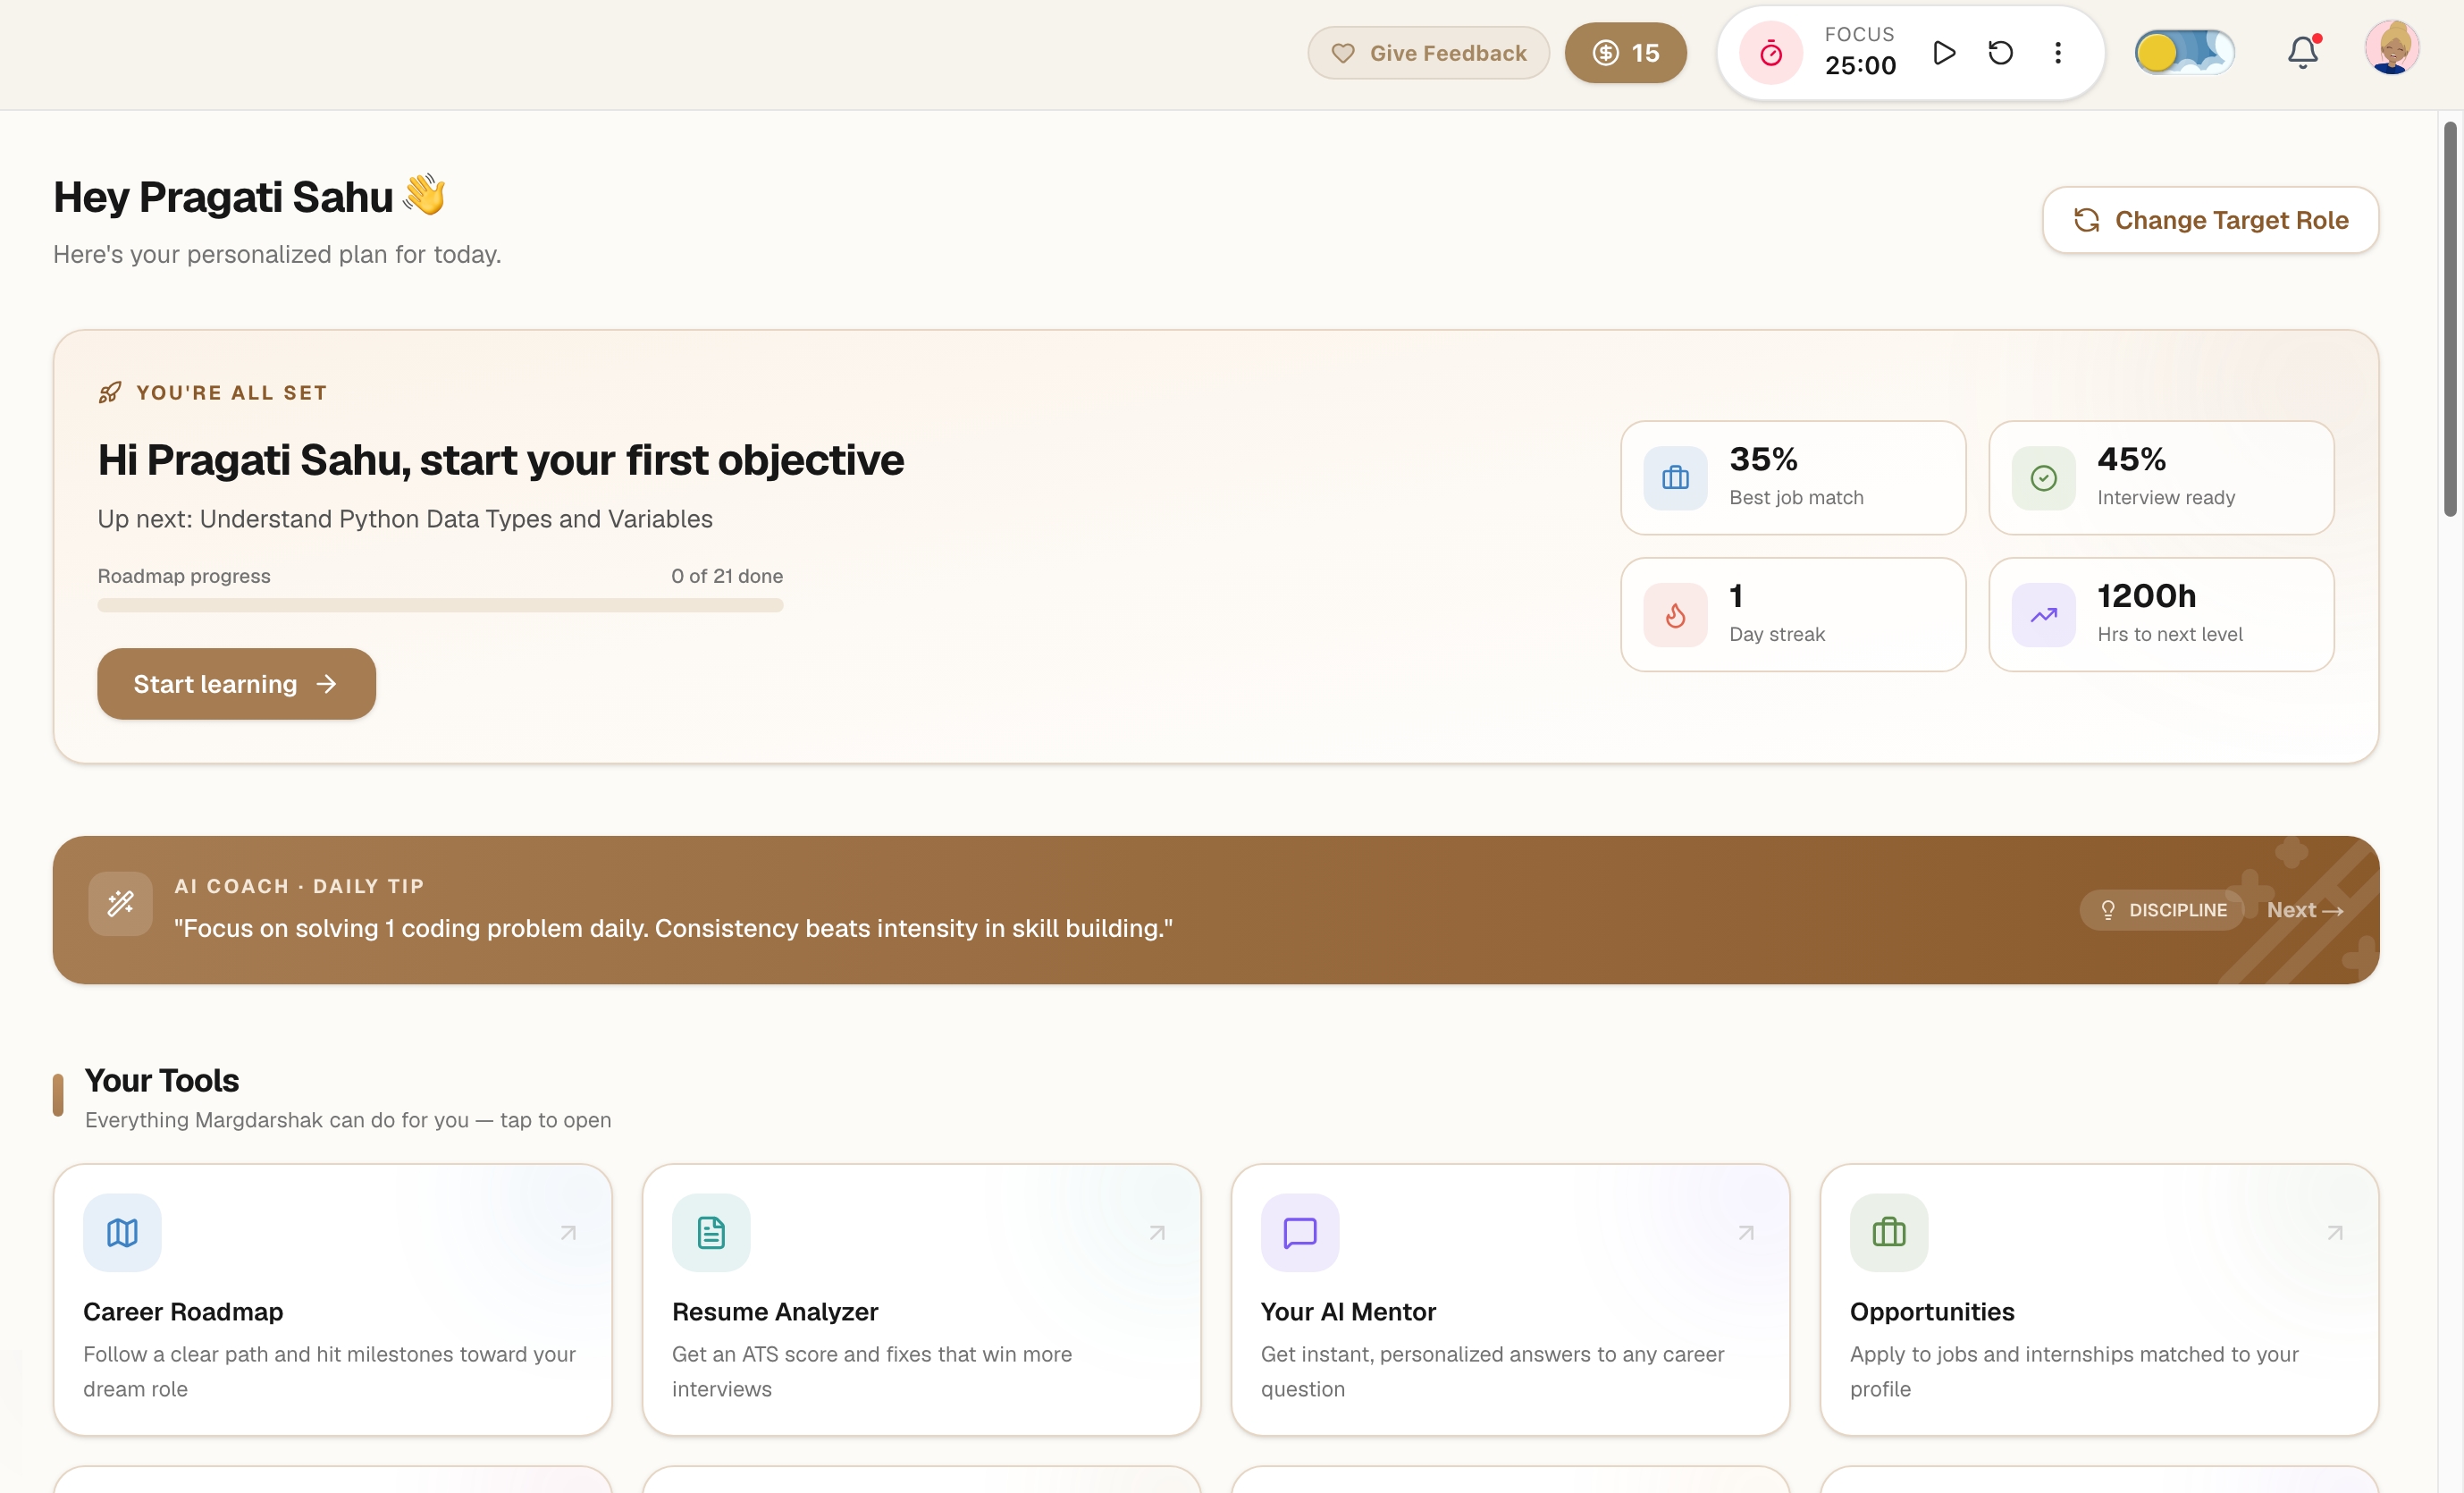Select the DISCIPLINE tip tag
2464x1493 pixels.
(x=2162, y=910)
